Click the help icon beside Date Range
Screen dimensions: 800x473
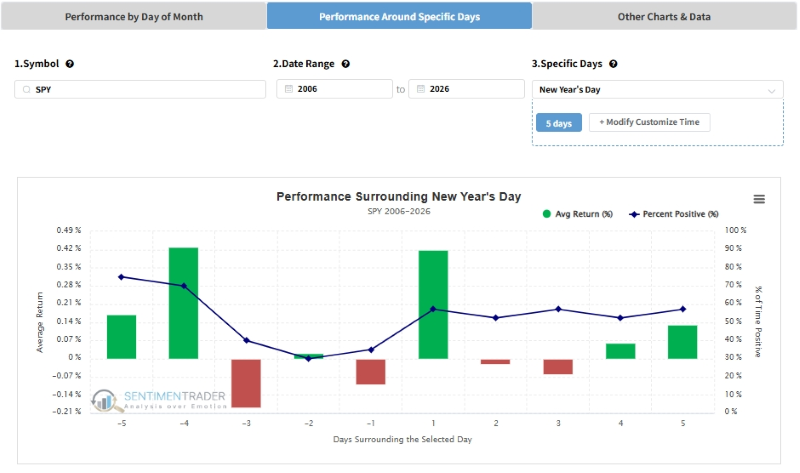(x=345, y=64)
